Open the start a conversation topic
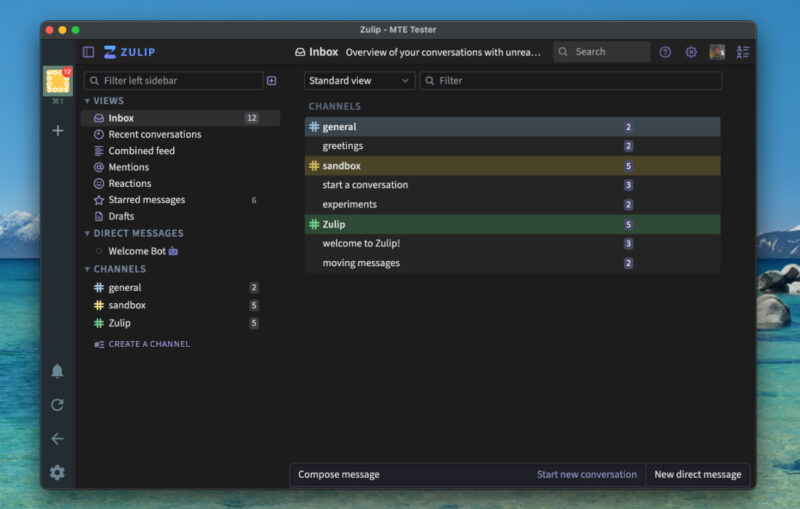This screenshot has height=509, width=800. point(365,185)
